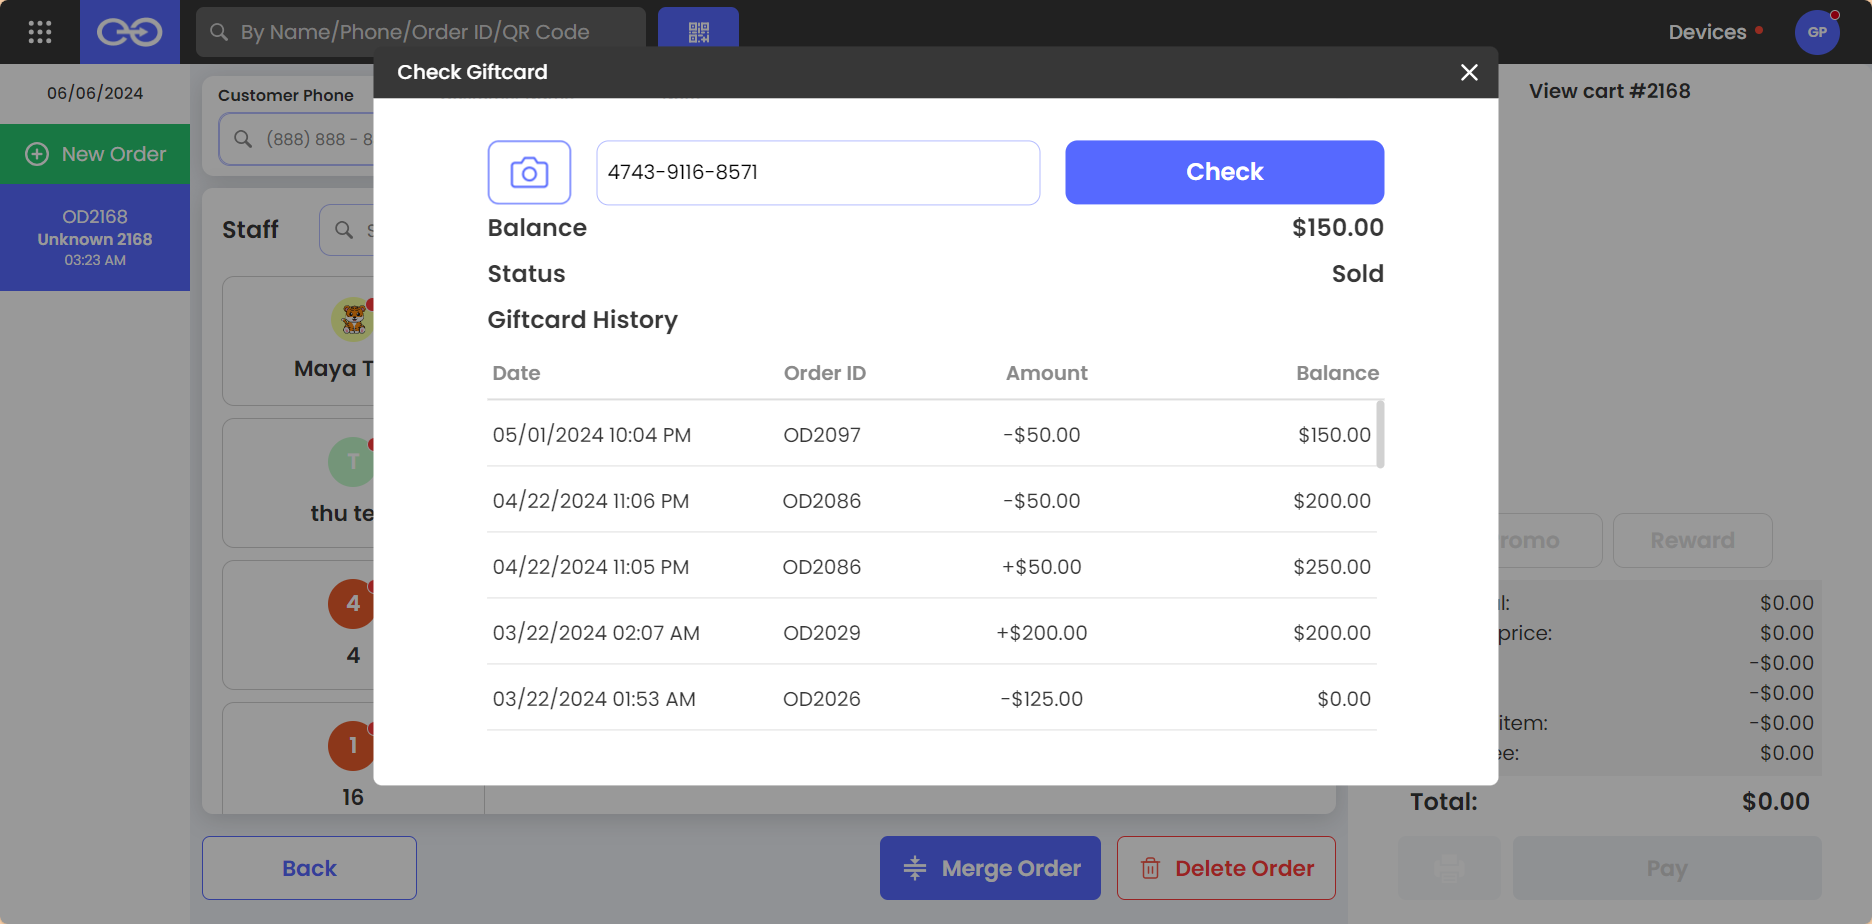Click the 06/06/2024 date label
1872x924 pixels.
[x=95, y=93]
